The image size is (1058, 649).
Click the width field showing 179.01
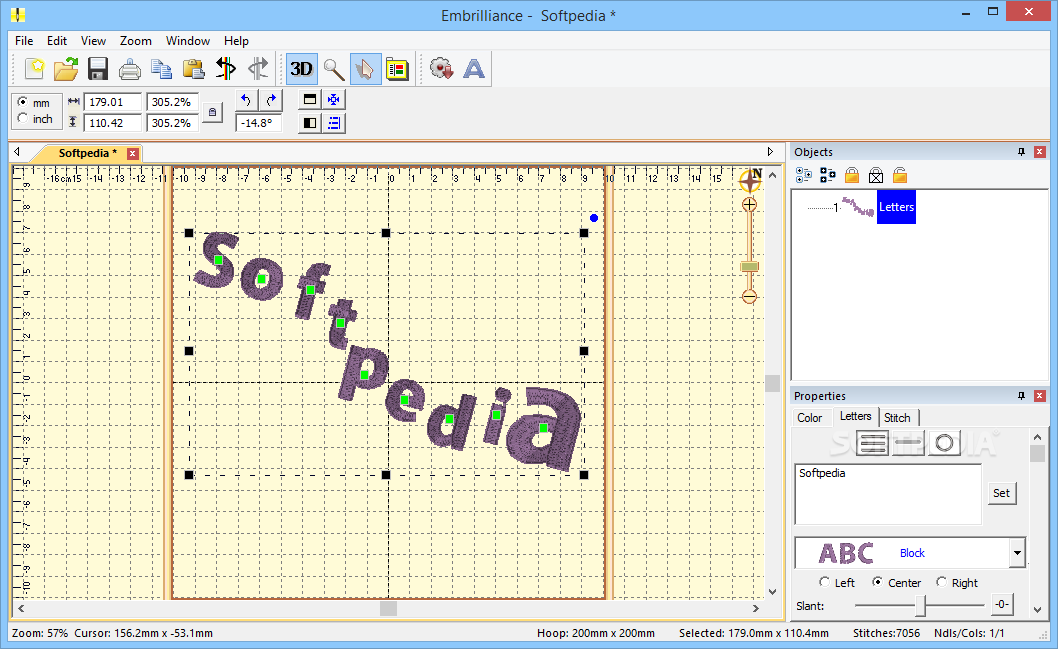(x=113, y=102)
